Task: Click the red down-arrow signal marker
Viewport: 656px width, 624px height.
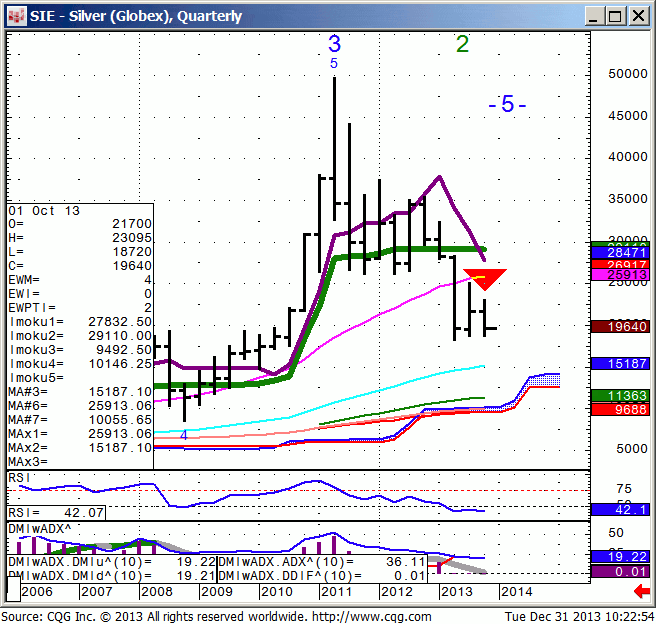Action: (484, 279)
